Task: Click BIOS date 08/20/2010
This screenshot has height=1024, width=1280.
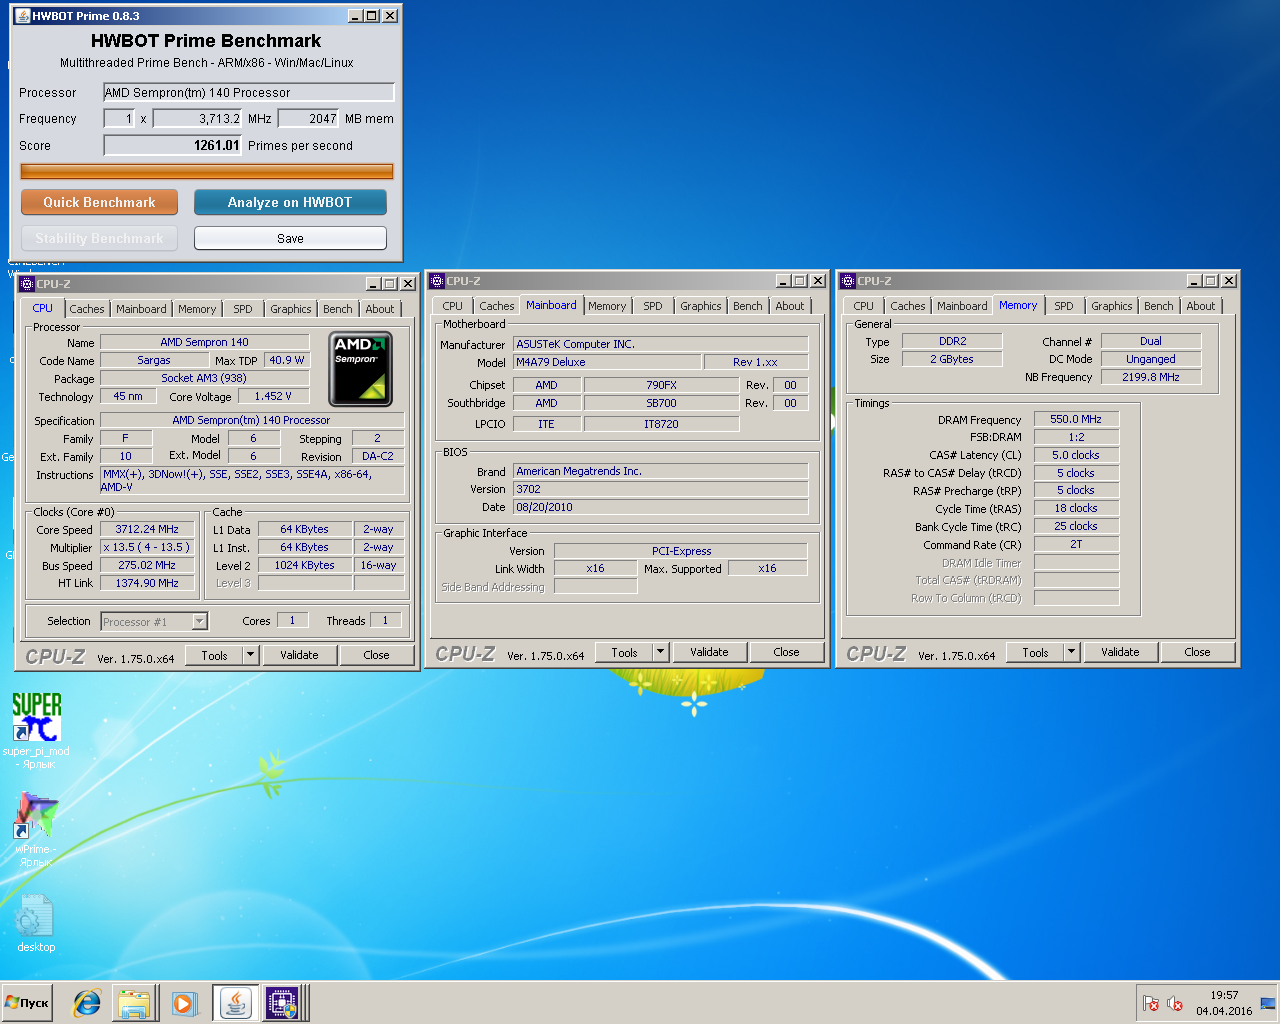Action: (660, 507)
